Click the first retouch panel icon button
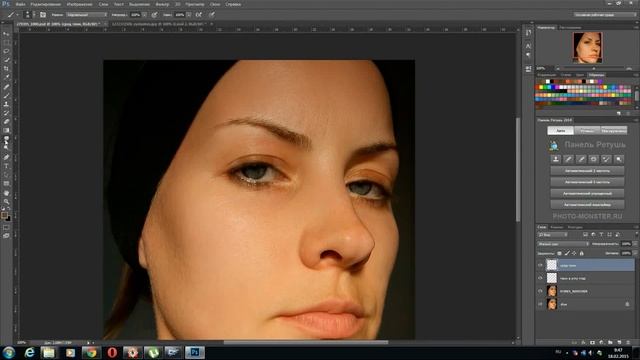Image resolution: width=640 pixels, height=360 pixels. pyautogui.click(x=556, y=159)
